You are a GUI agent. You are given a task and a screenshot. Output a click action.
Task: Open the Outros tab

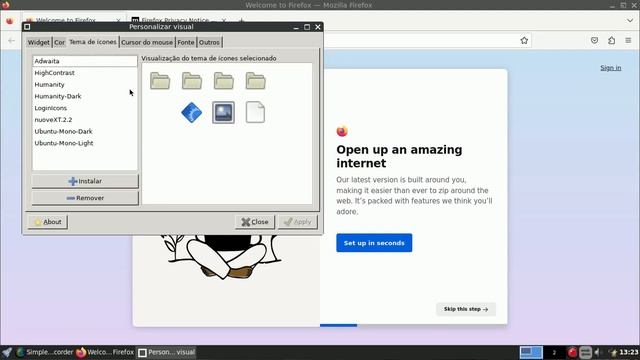tap(209, 42)
